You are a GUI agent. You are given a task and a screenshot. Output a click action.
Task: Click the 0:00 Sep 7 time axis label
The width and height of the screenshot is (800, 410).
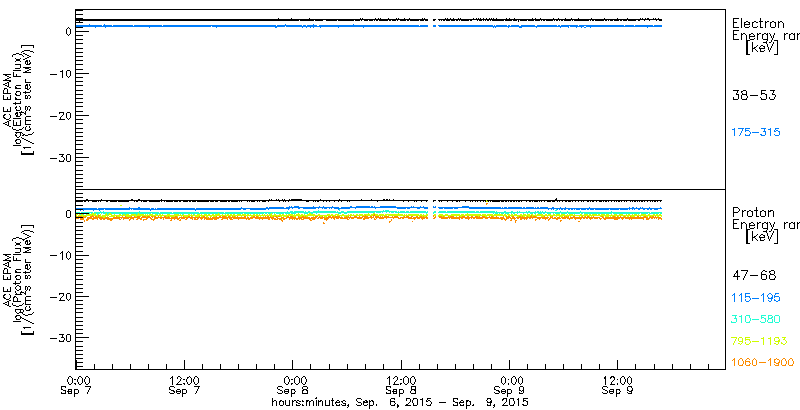click(78, 386)
